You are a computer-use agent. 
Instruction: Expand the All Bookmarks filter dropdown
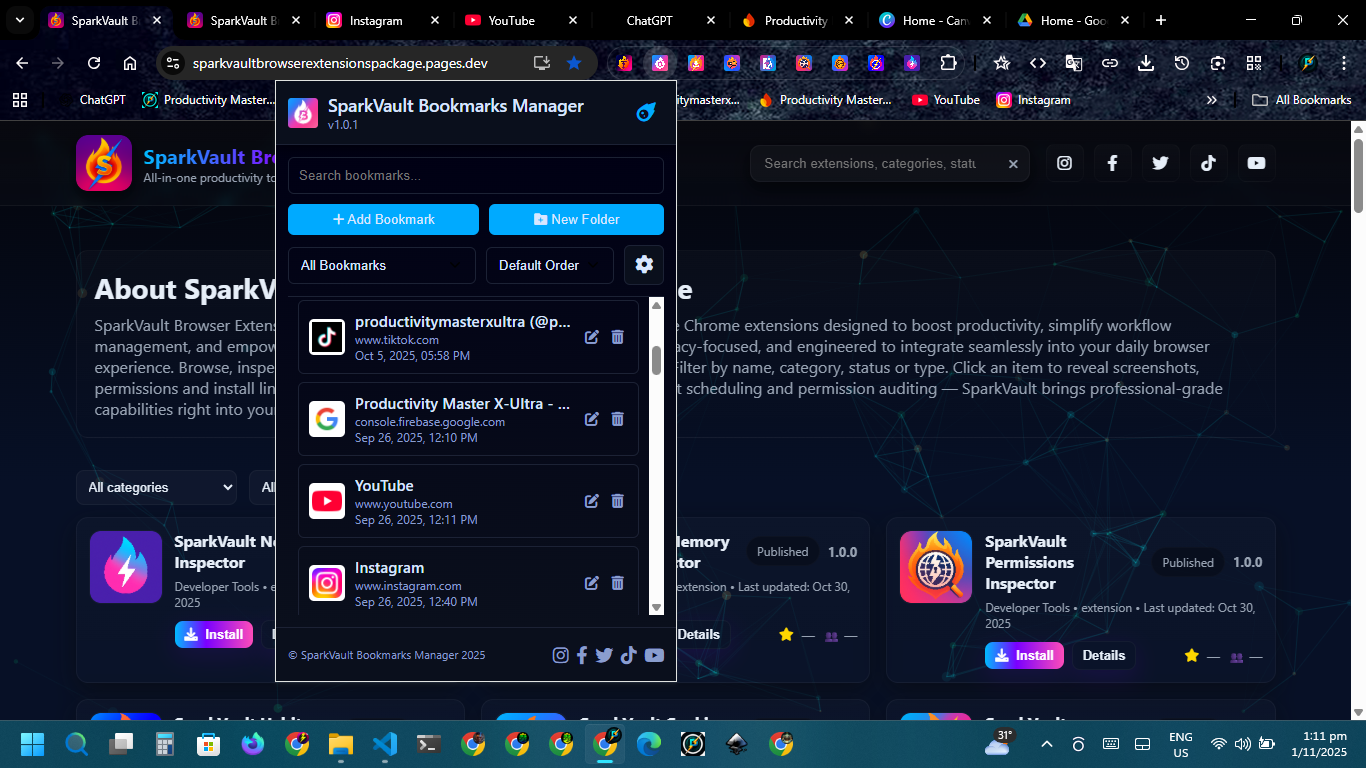click(381, 265)
